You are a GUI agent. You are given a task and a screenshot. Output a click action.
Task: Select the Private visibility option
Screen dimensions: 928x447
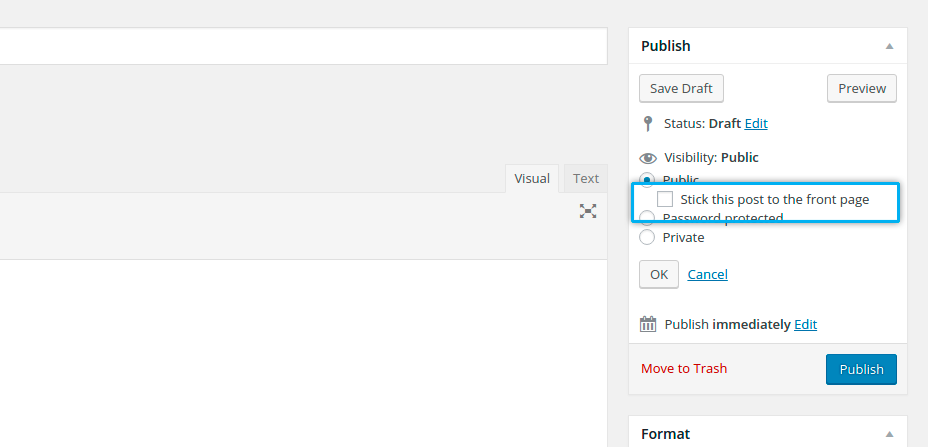[x=647, y=238]
